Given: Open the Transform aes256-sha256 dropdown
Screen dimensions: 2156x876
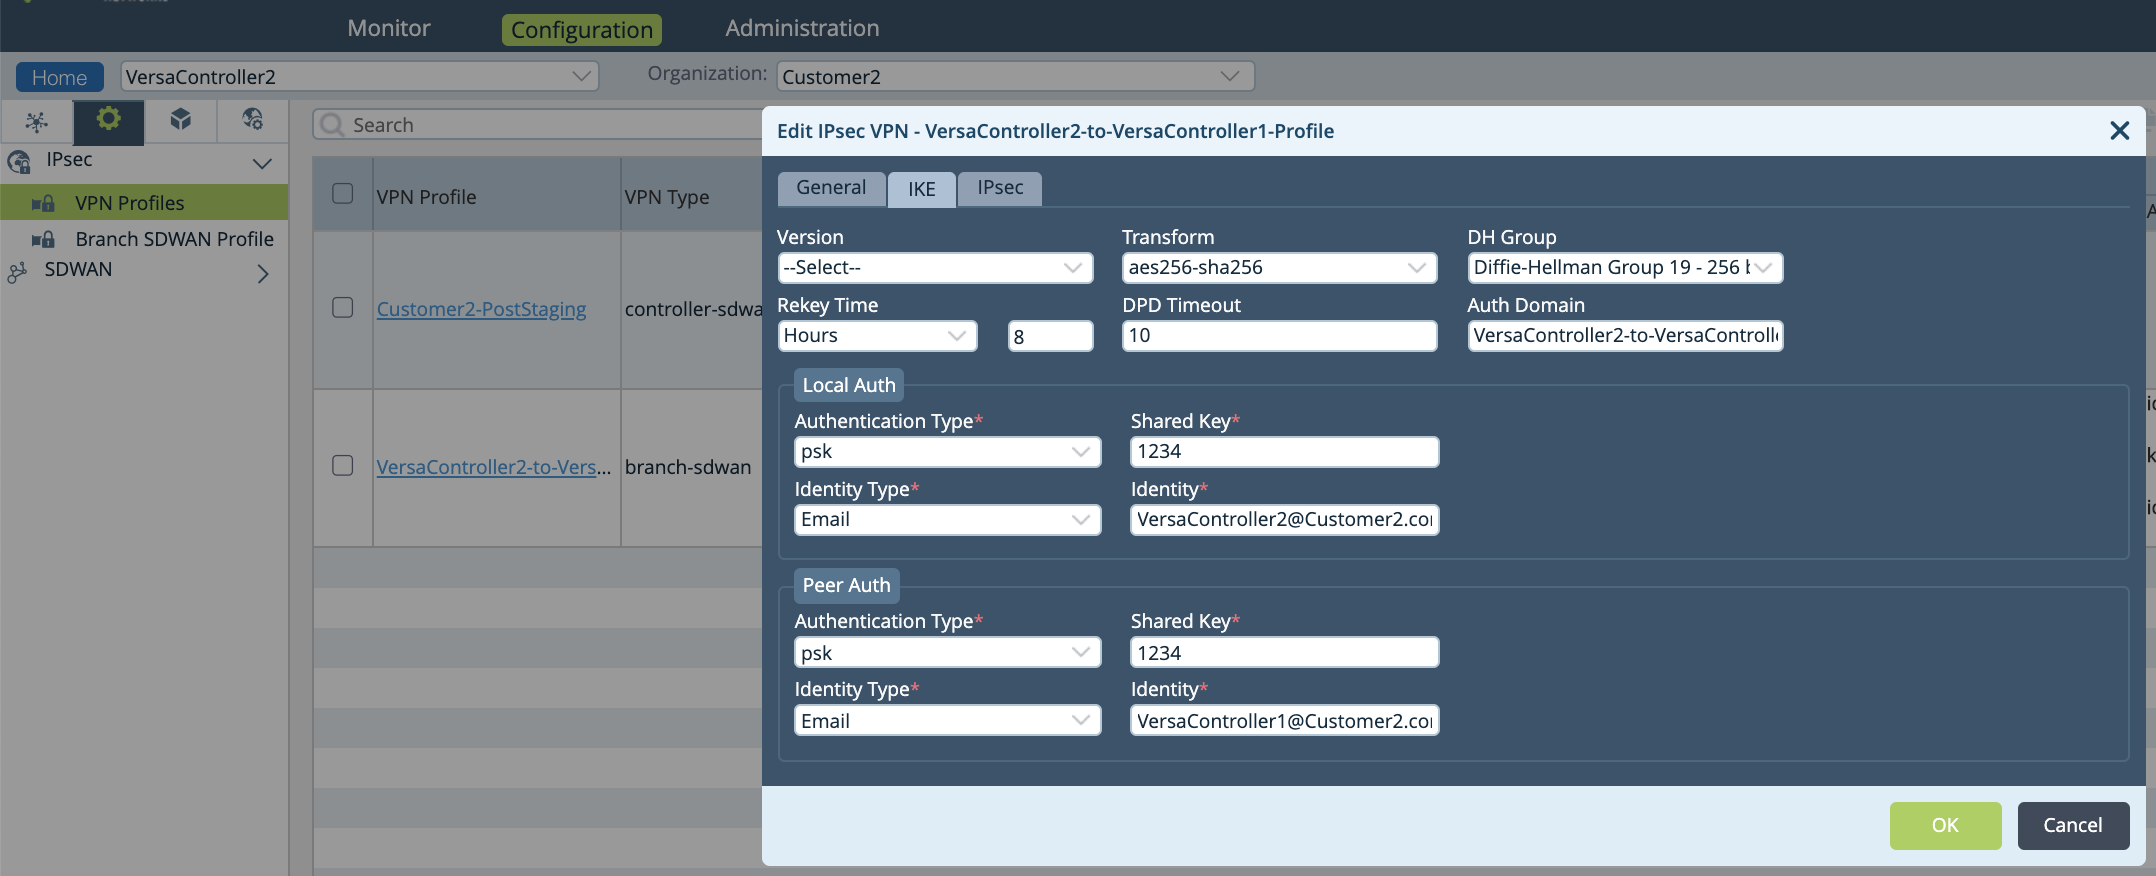Looking at the screenshot, I should pyautogui.click(x=1280, y=268).
